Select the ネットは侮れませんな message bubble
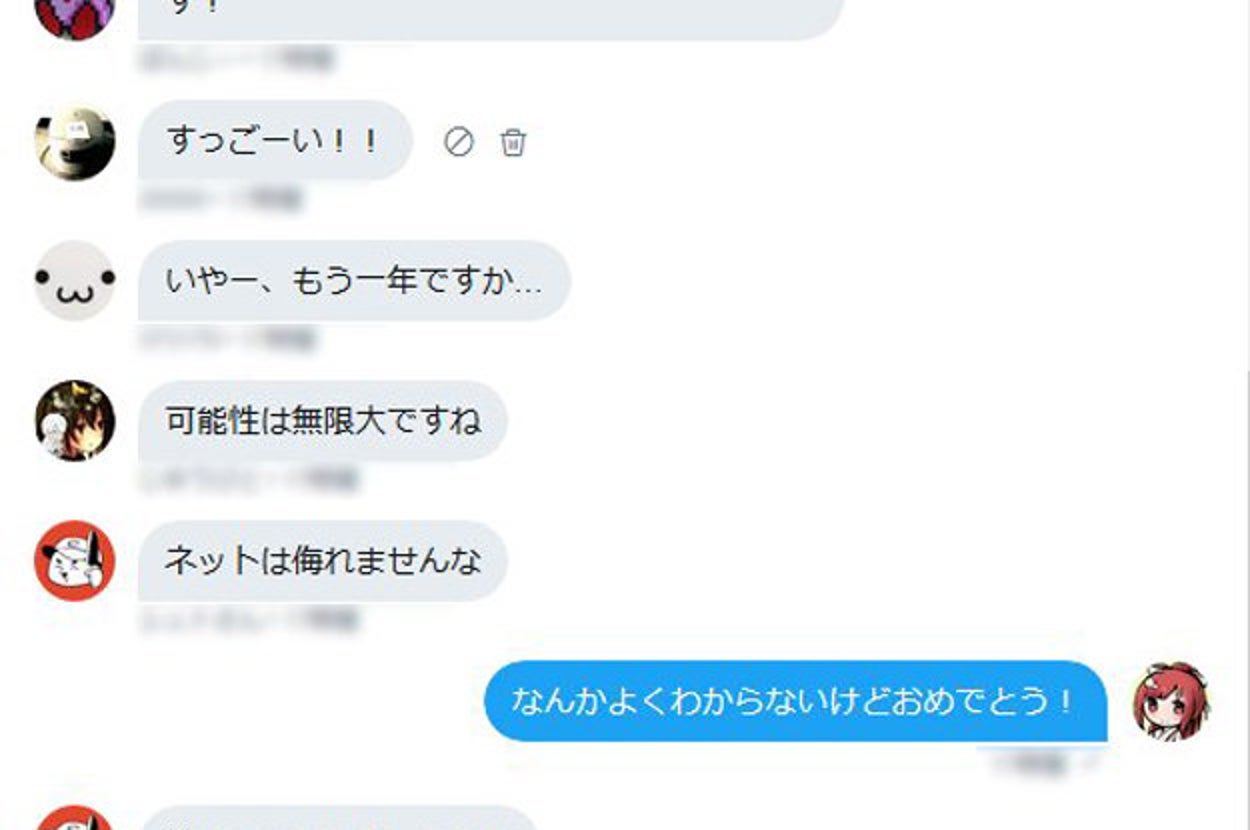1250x830 pixels. tap(323, 561)
